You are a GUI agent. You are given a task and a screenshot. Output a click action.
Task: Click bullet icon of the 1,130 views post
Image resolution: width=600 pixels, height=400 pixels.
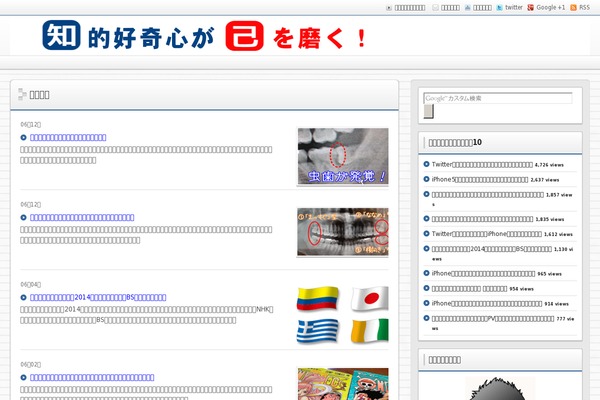coord(426,249)
